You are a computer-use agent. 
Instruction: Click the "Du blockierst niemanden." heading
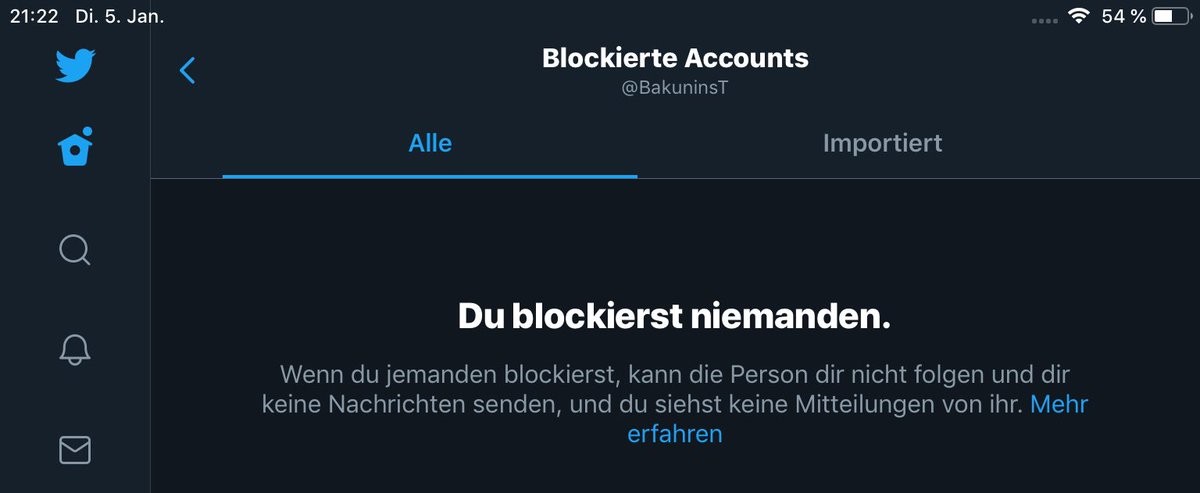coord(674,317)
